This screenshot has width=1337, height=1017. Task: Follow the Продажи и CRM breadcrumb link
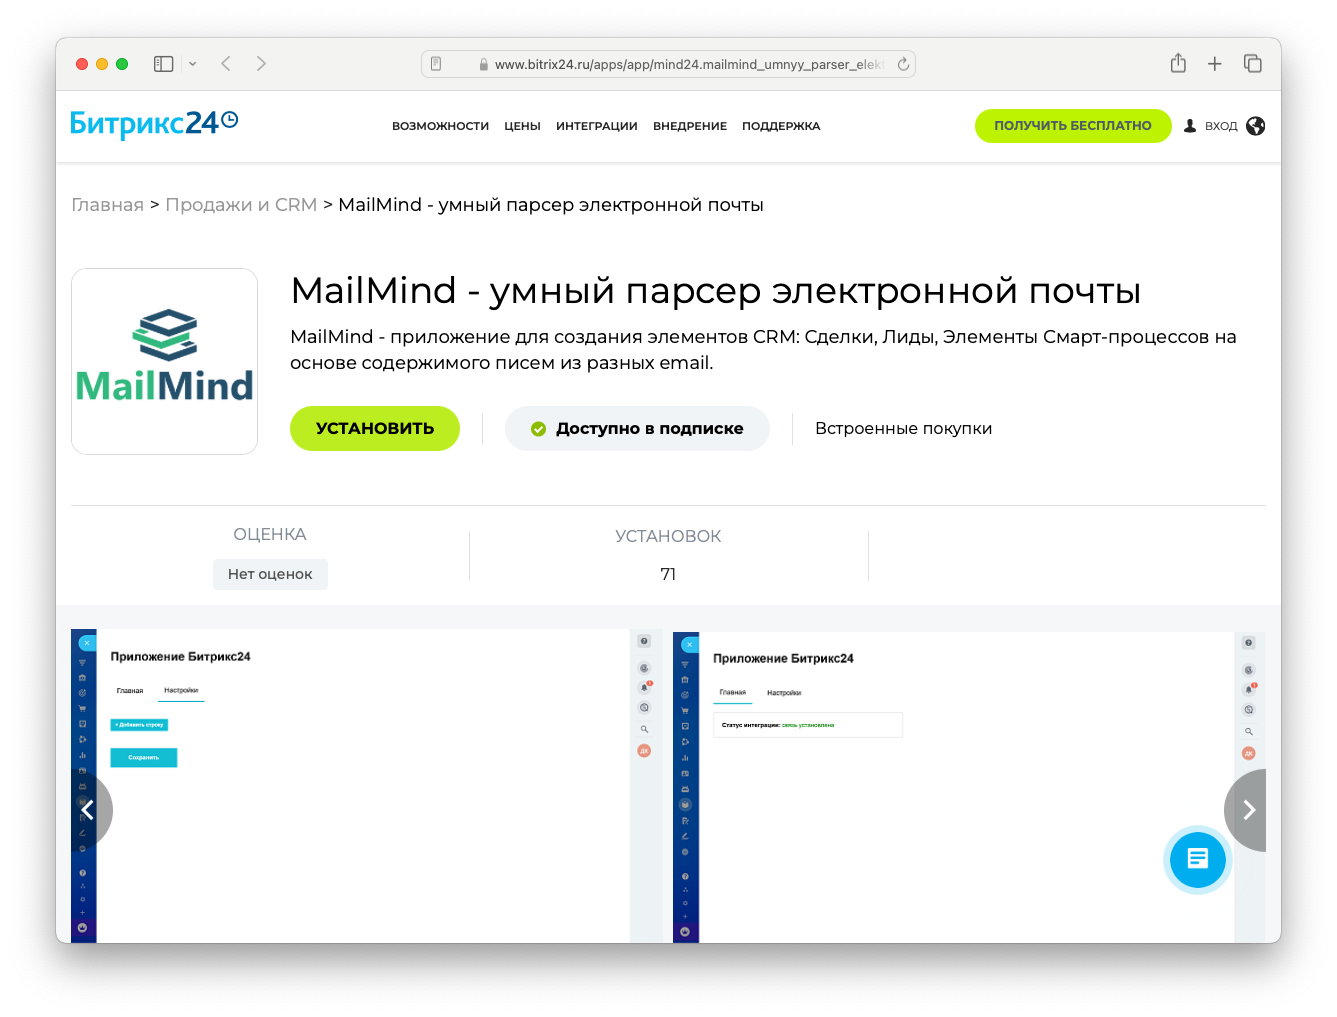(241, 204)
